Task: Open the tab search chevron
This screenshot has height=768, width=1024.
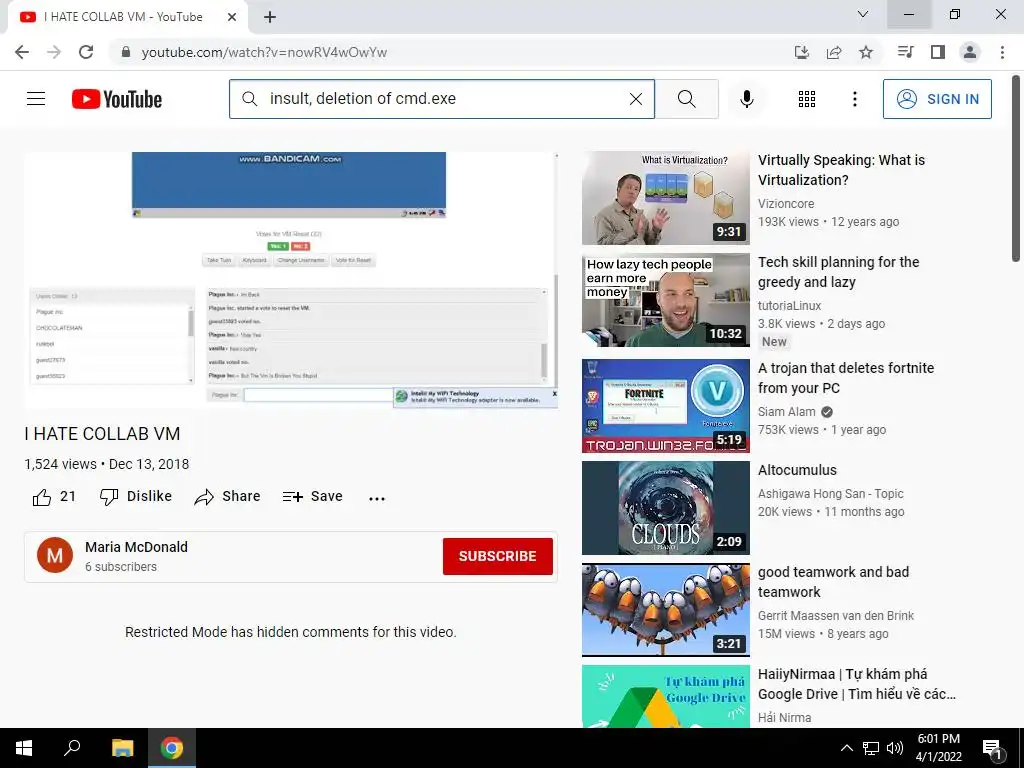Action: click(x=863, y=14)
